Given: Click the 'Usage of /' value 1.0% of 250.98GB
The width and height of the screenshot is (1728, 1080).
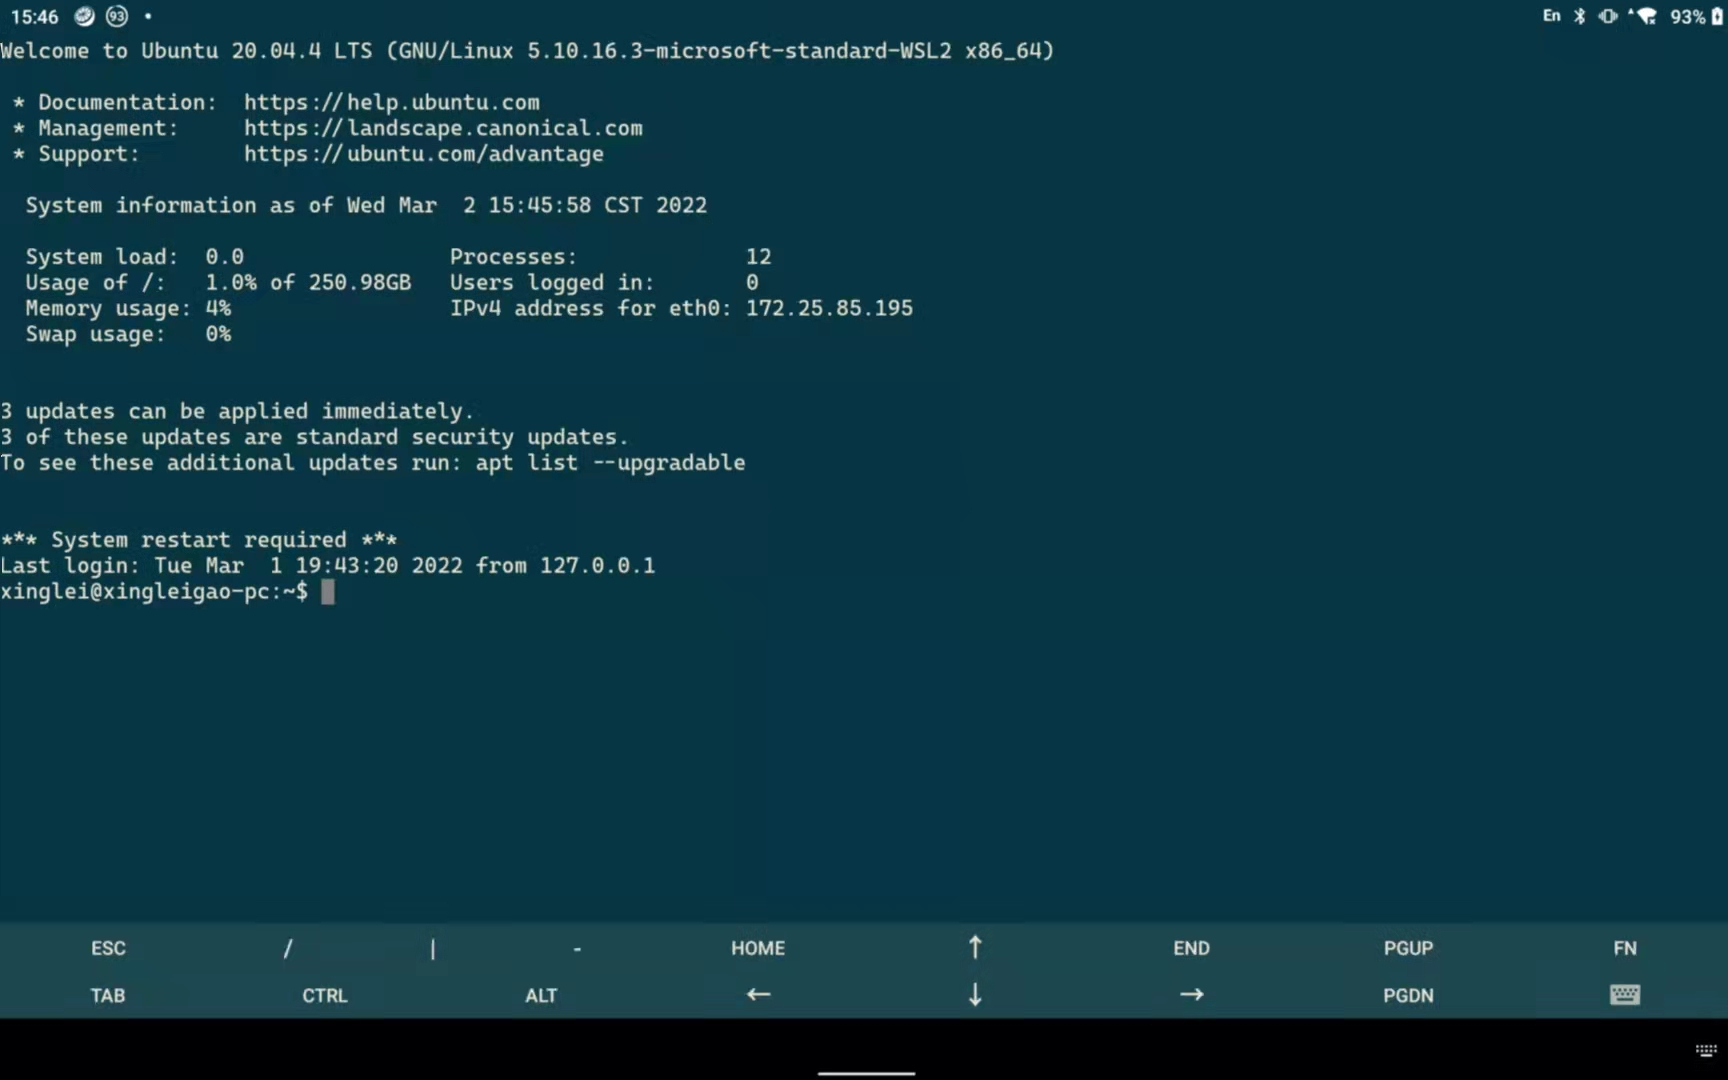Looking at the screenshot, I should pyautogui.click(x=308, y=283).
